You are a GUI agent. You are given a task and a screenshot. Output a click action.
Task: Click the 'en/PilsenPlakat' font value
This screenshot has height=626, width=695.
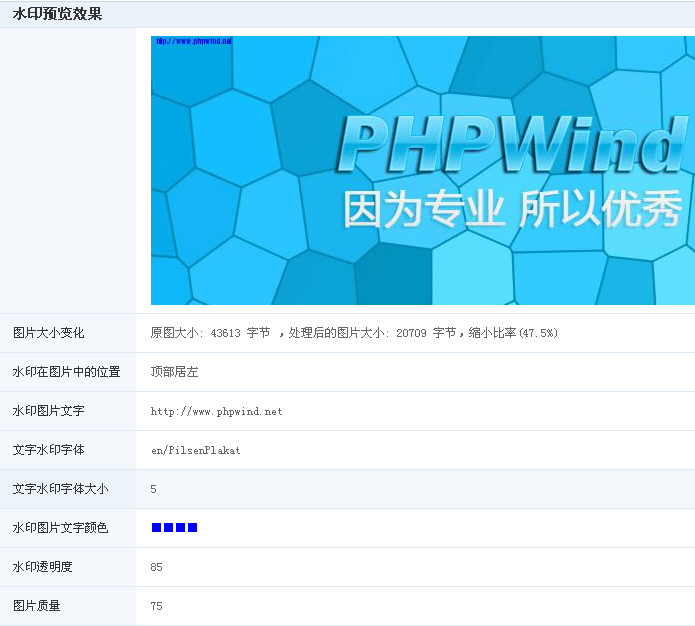point(195,450)
